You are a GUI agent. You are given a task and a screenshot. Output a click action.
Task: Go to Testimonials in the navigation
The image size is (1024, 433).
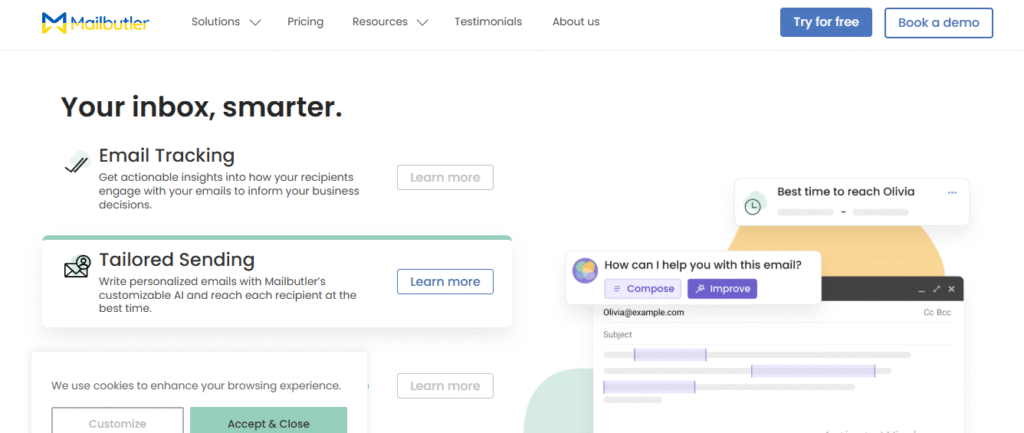tap(488, 22)
